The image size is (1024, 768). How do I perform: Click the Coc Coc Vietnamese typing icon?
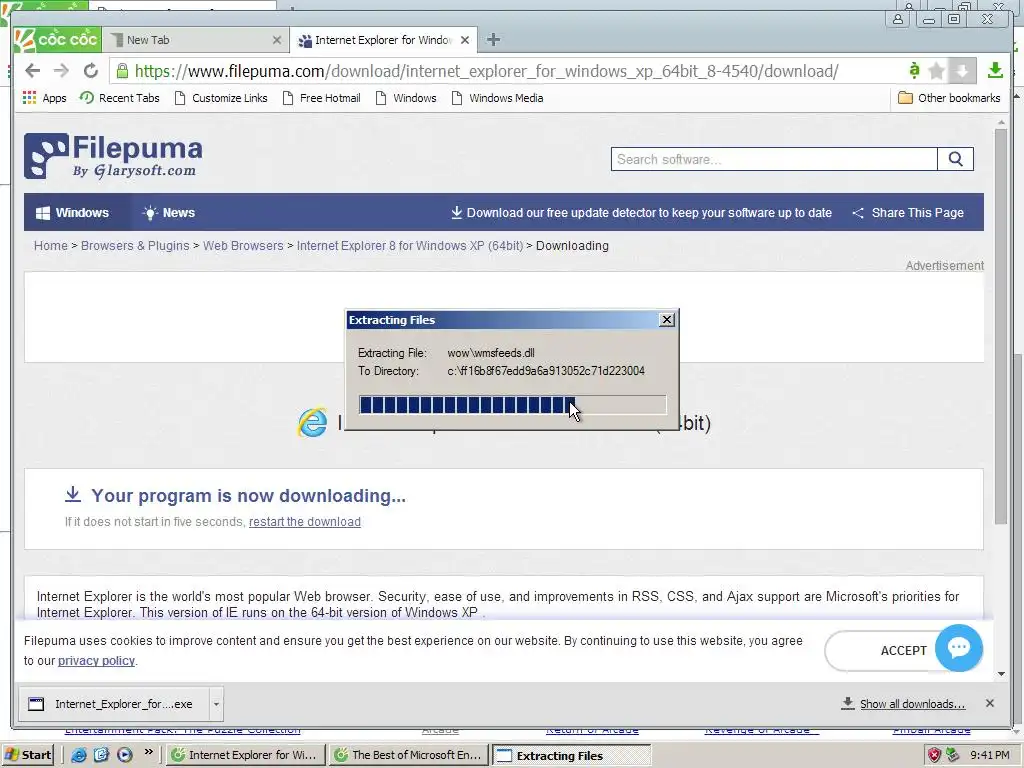pos(914,69)
